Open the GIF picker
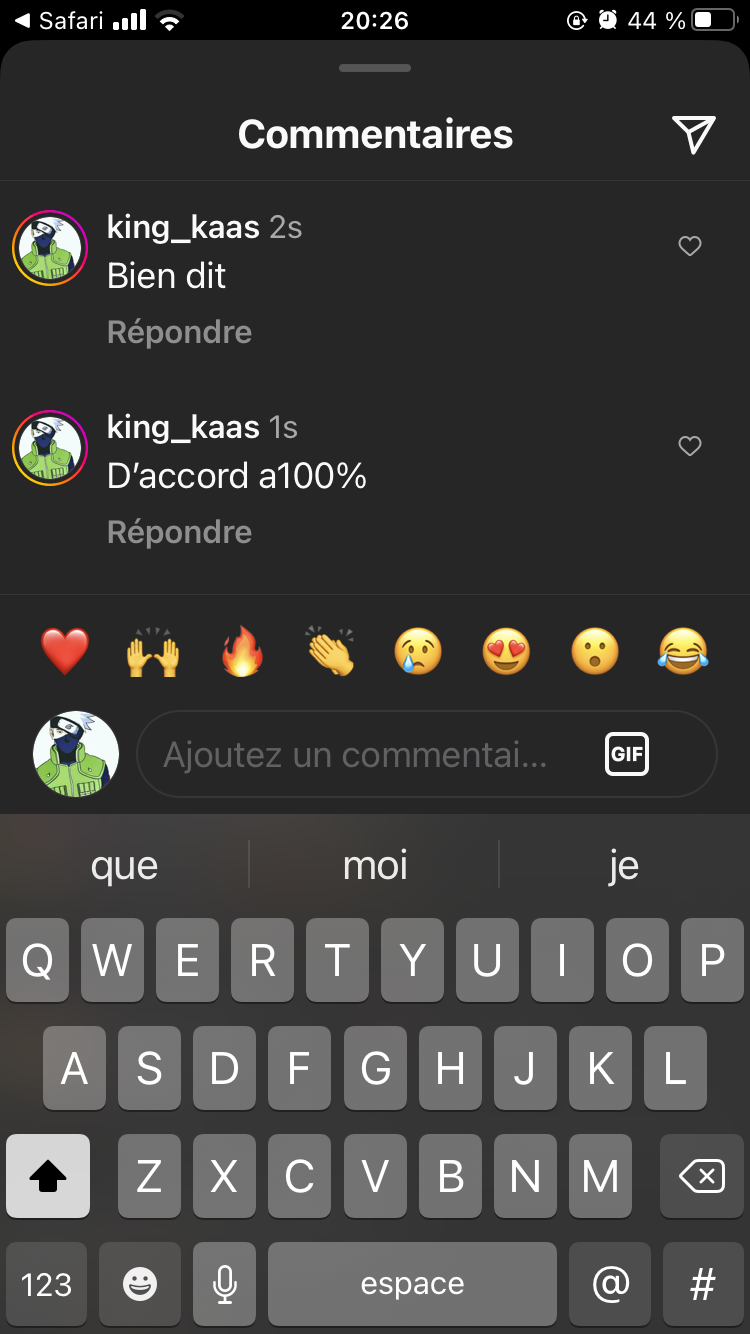The height and width of the screenshot is (1334, 750). click(x=627, y=754)
